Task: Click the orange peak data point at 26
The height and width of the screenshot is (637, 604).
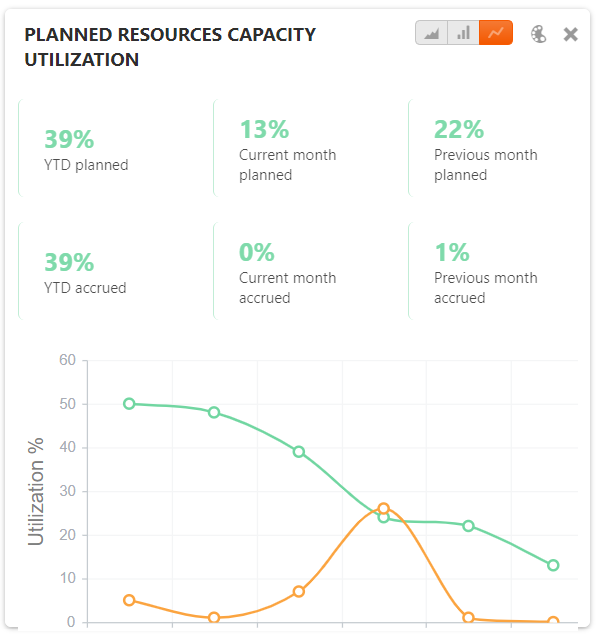Action: click(383, 508)
